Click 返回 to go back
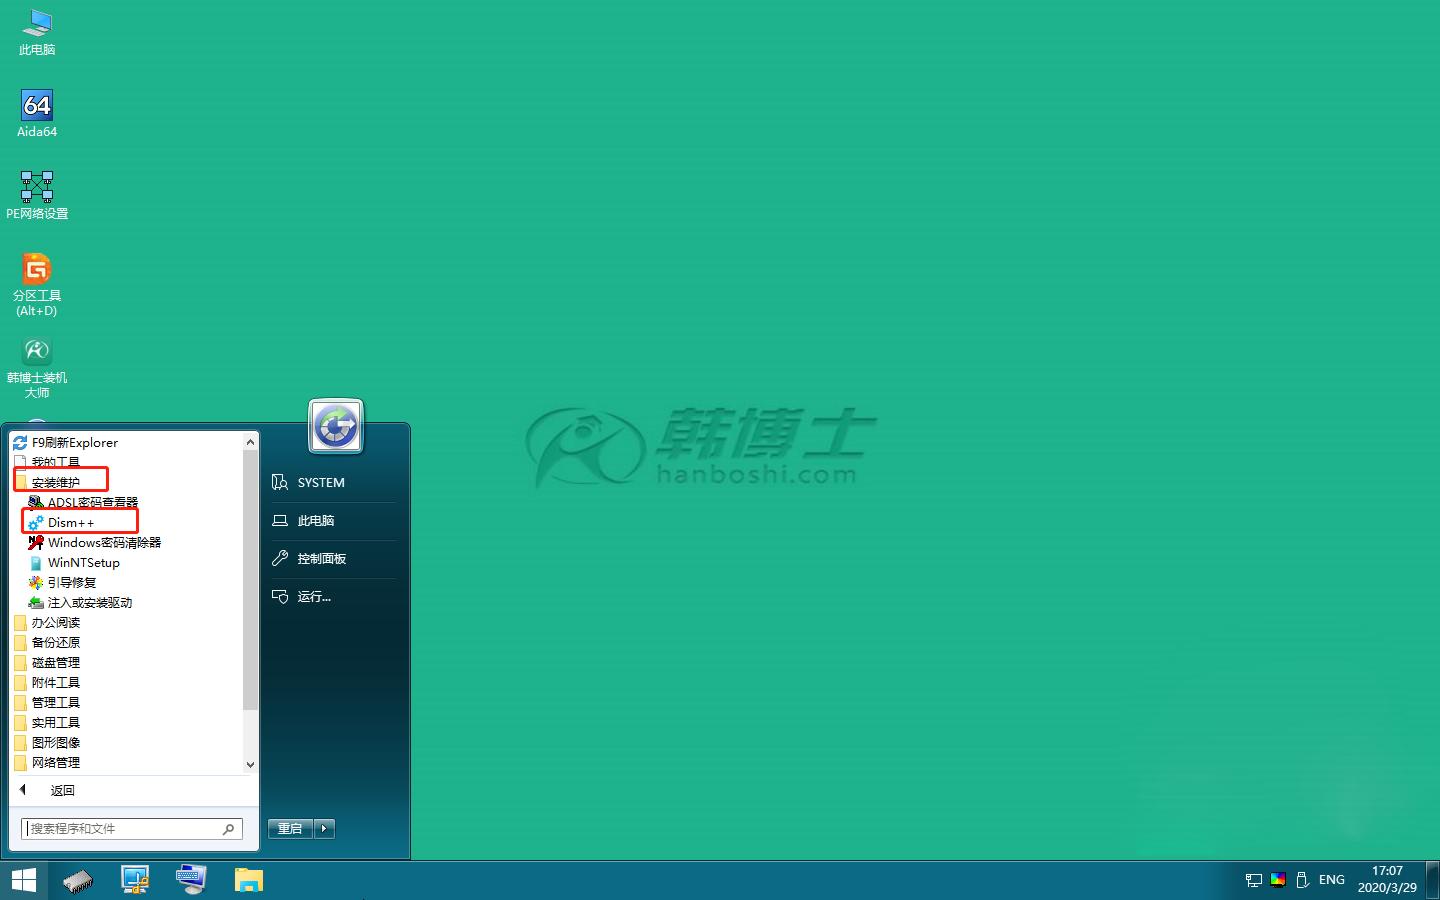 (62, 790)
